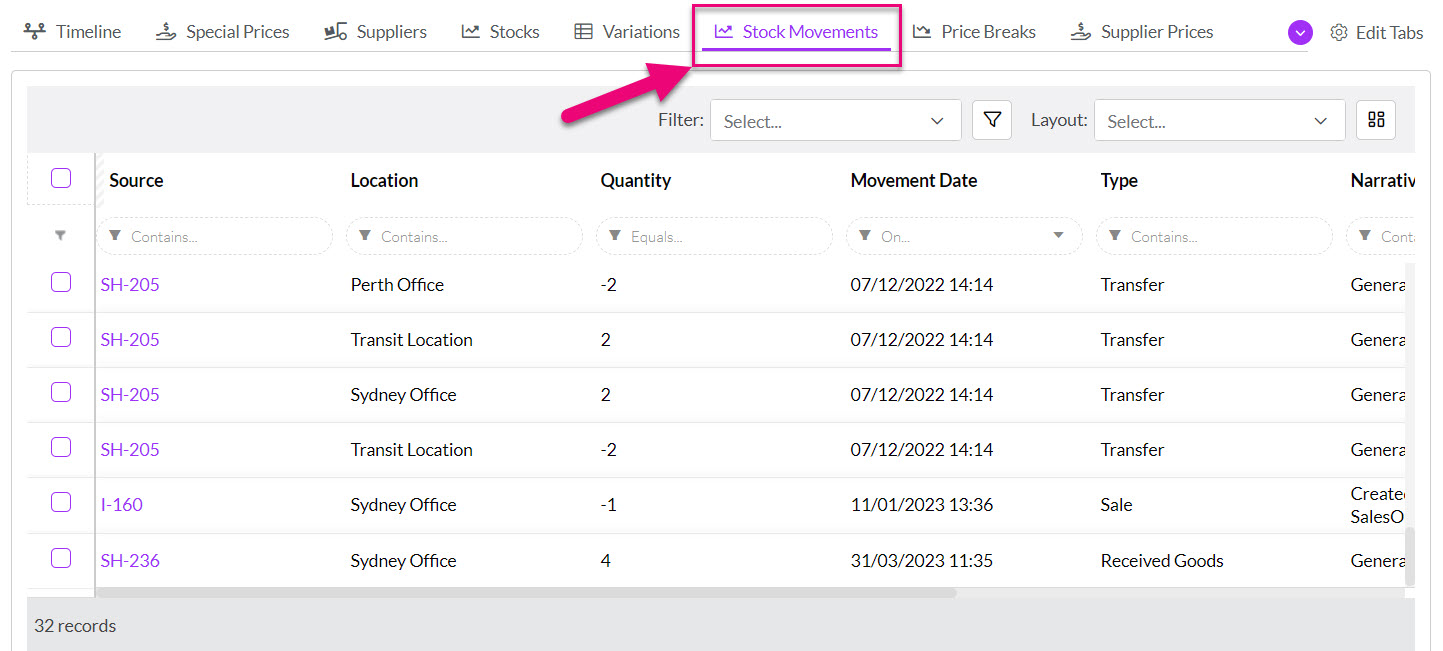Open the layout grid icon button
The image size is (1443, 651).
click(x=1376, y=120)
